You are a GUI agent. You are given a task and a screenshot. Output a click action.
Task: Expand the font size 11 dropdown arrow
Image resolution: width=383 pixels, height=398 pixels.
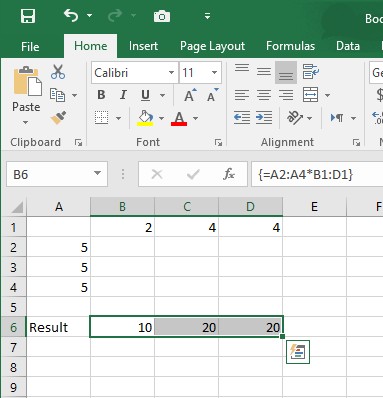point(214,73)
